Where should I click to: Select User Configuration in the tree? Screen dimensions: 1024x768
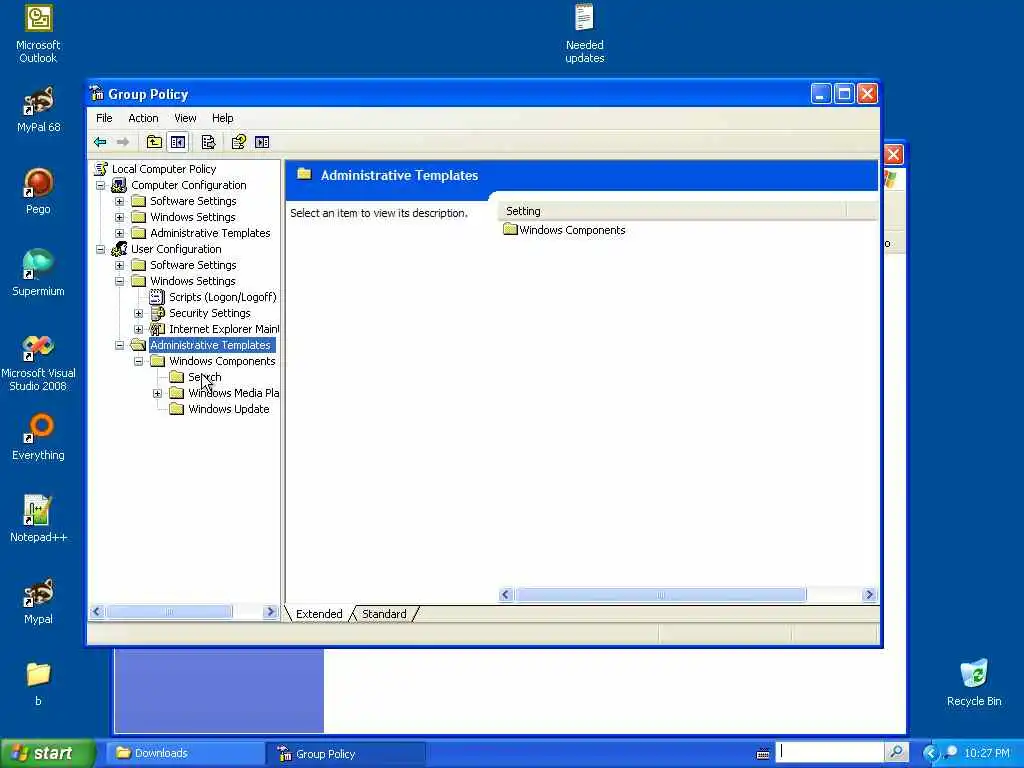click(176, 249)
